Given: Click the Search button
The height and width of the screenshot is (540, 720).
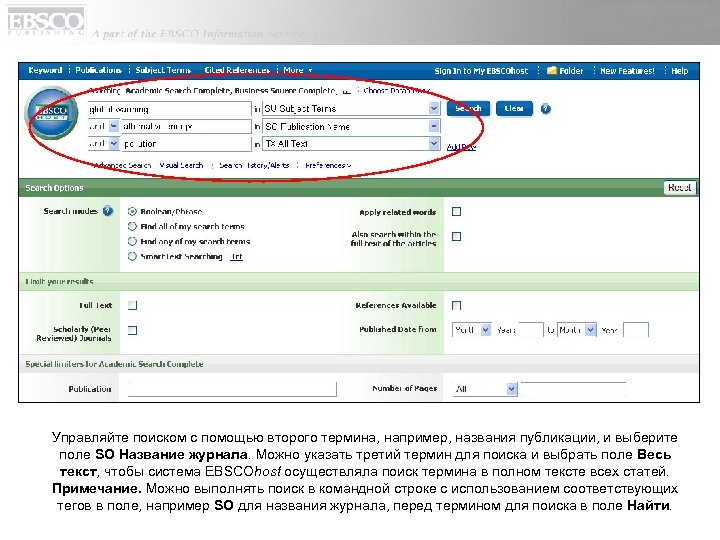Looking at the screenshot, I should coord(468,109).
